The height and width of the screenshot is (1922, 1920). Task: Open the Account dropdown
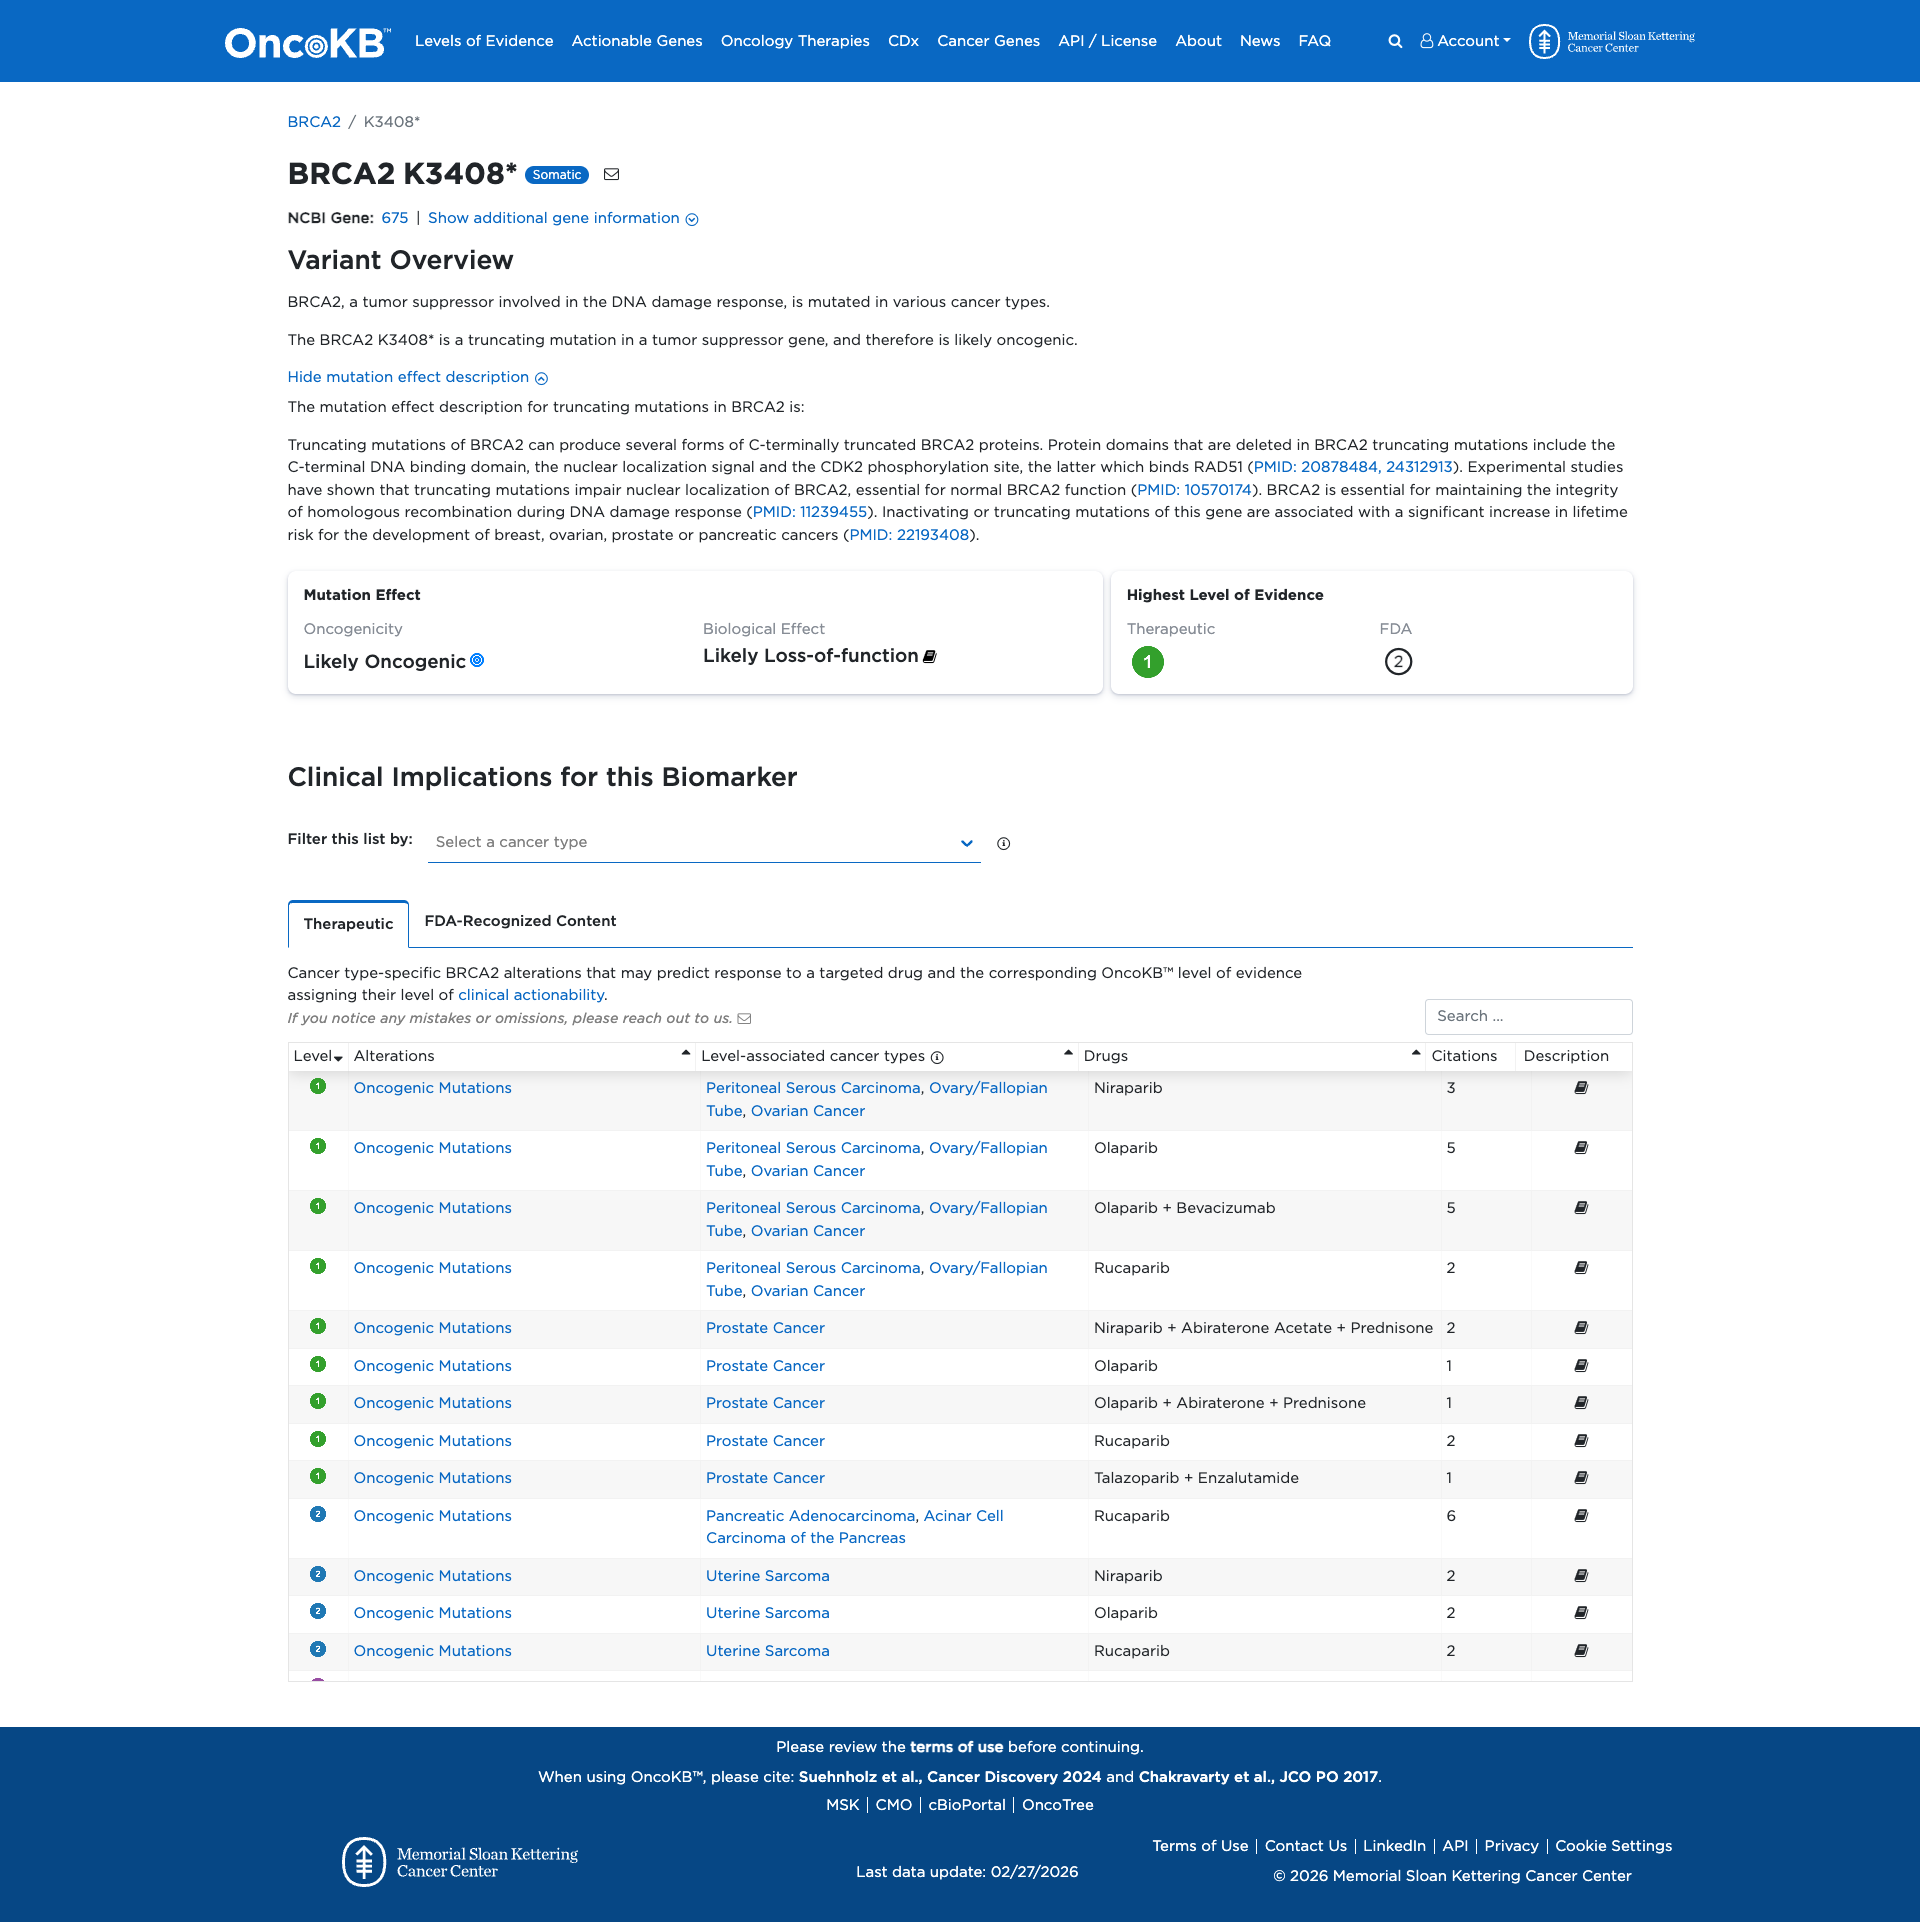point(1464,41)
